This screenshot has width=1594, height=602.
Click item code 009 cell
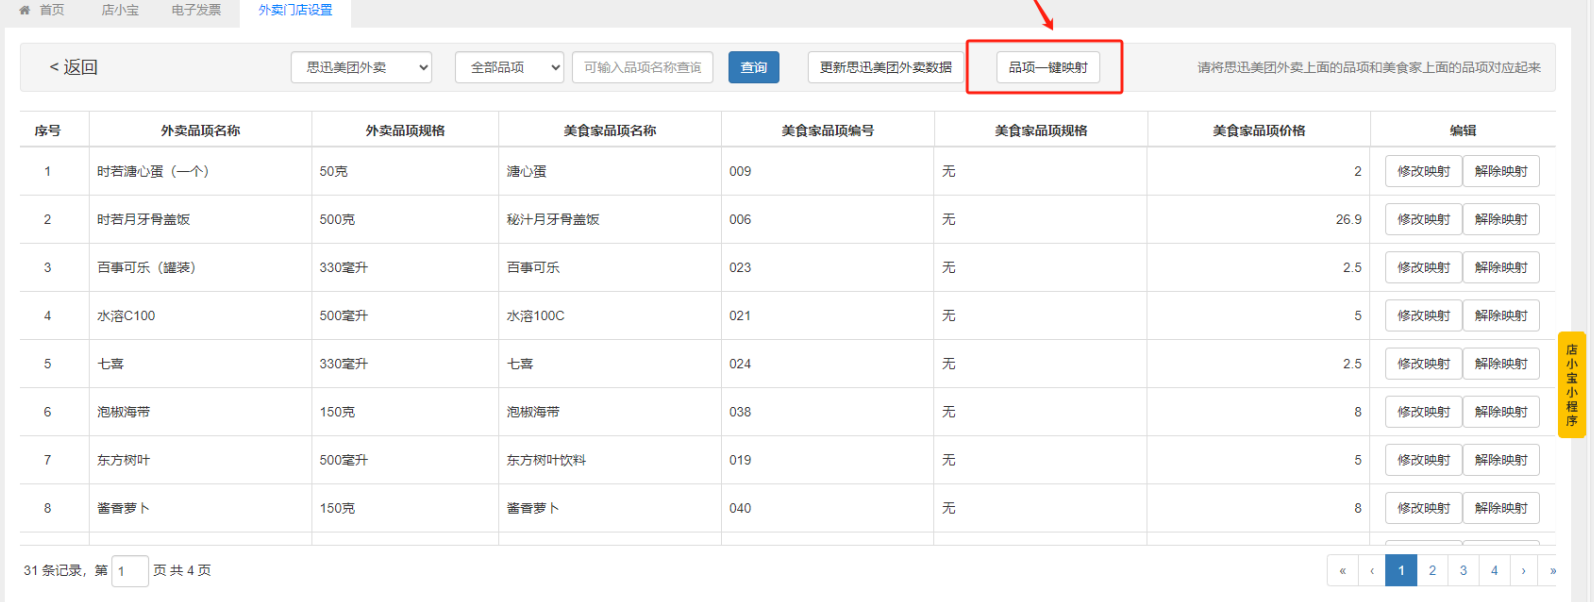coord(827,171)
